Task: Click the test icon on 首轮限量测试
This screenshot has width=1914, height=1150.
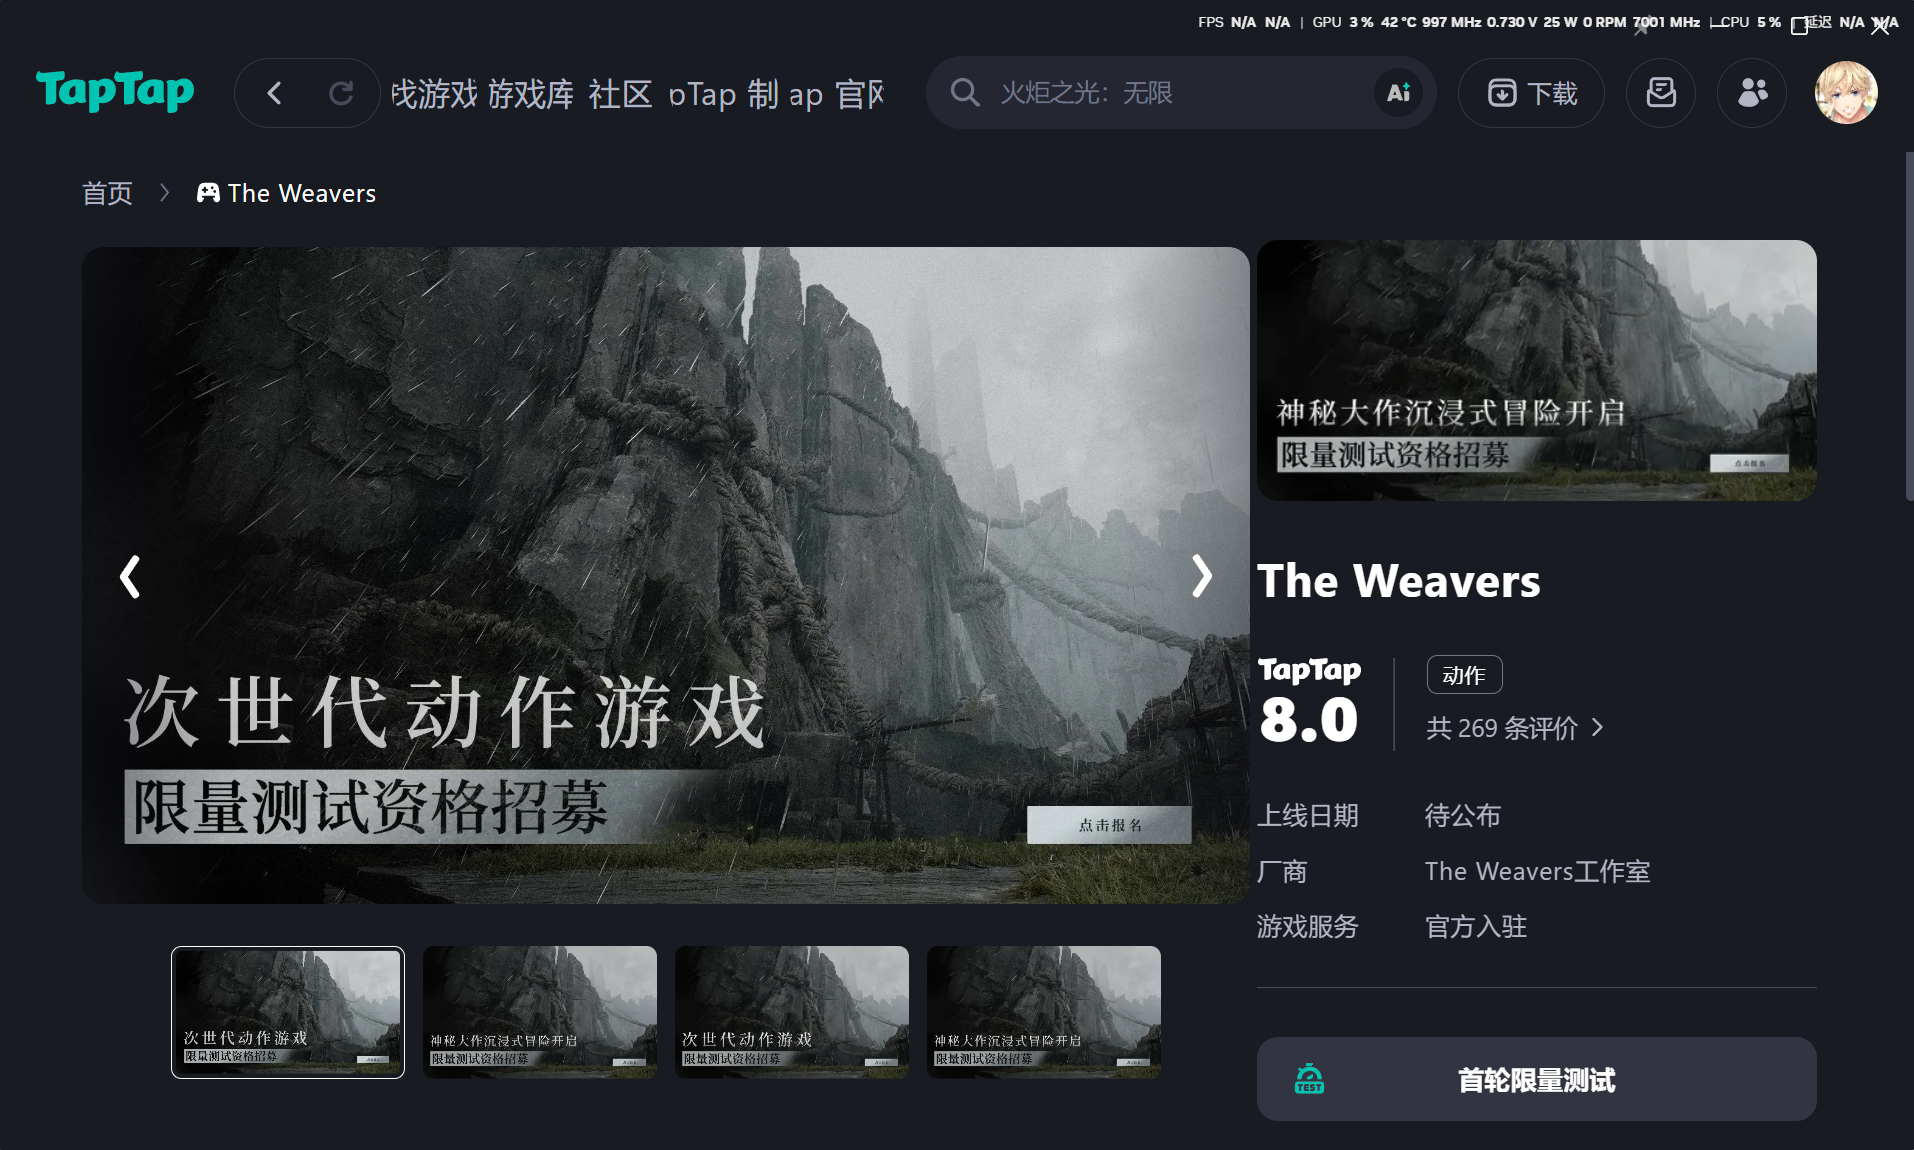Action: tap(1309, 1079)
